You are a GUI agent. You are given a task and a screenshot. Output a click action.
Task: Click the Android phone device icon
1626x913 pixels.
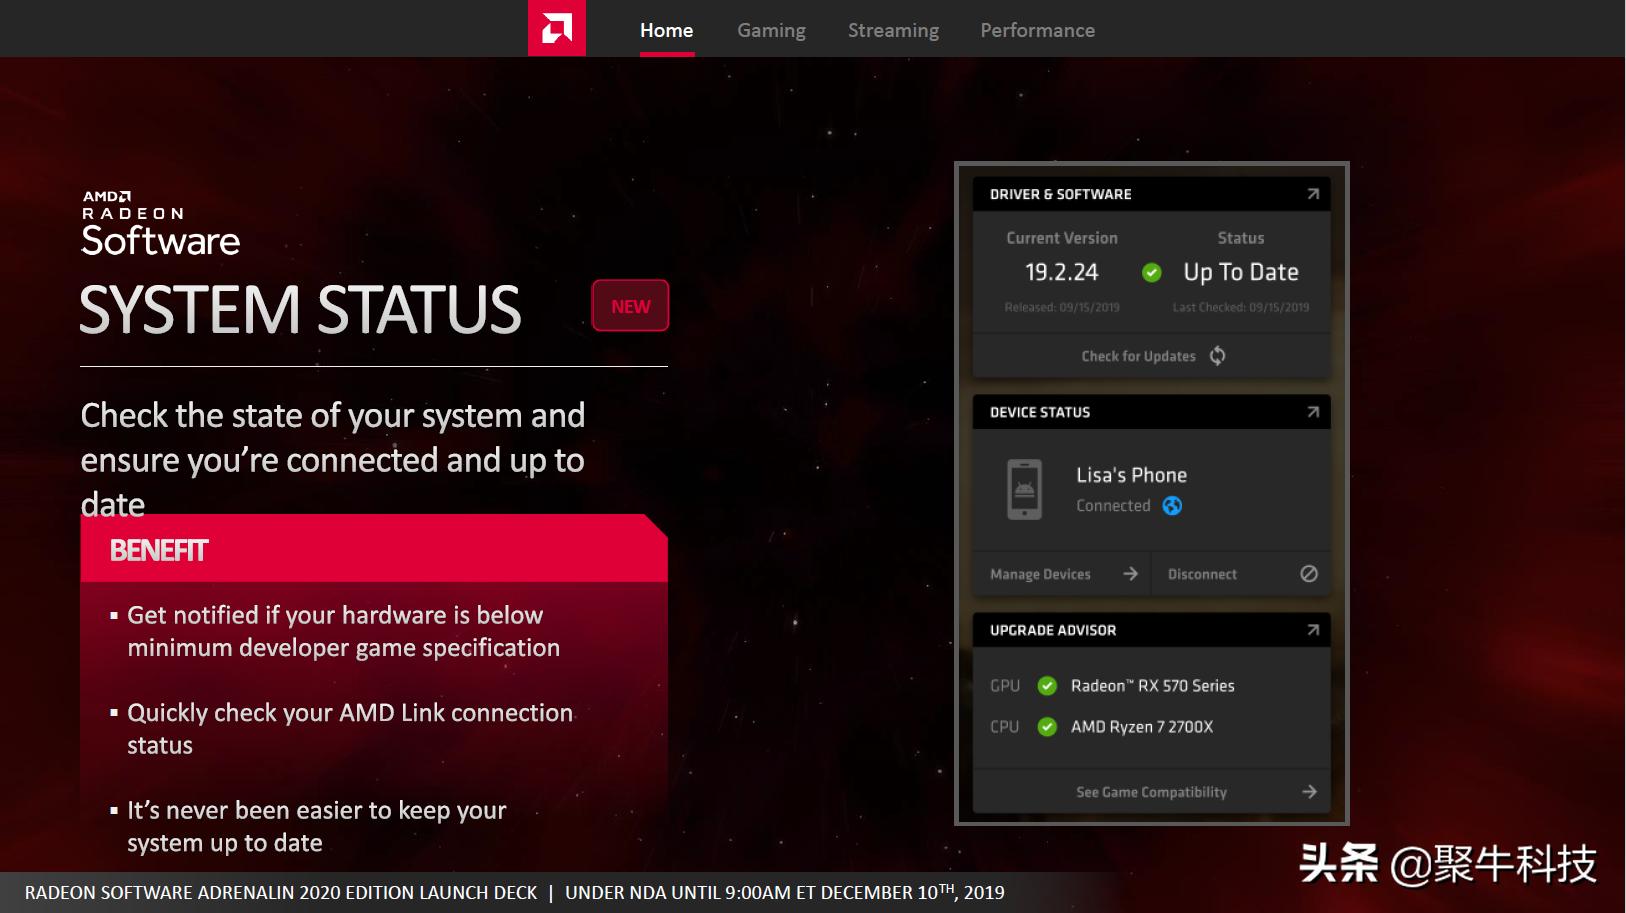(x=1024, y=489)
